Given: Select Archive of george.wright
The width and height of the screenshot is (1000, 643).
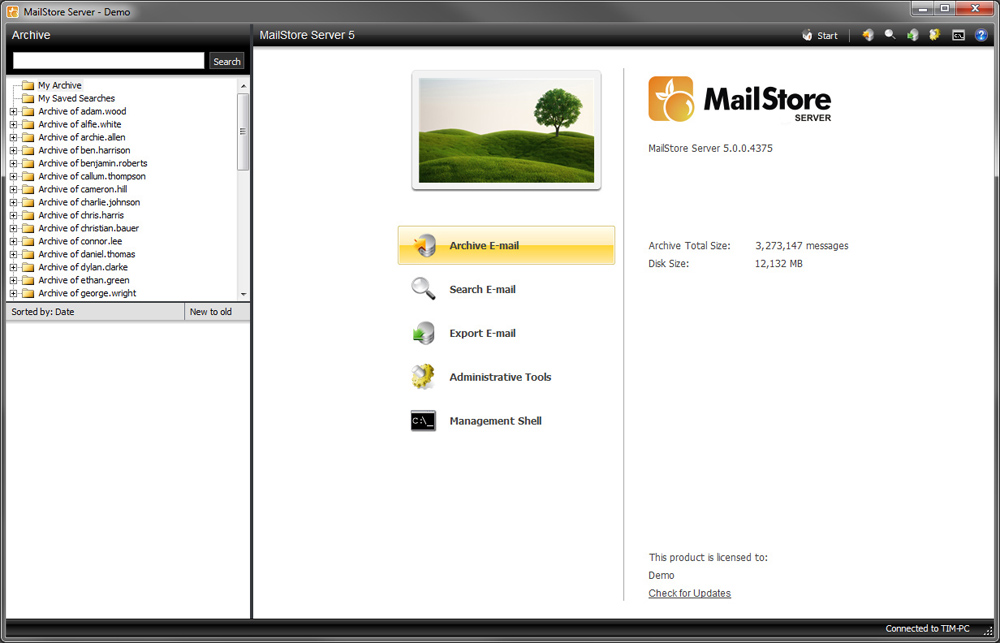Looking at the screenshot, I should coord(87,293).
